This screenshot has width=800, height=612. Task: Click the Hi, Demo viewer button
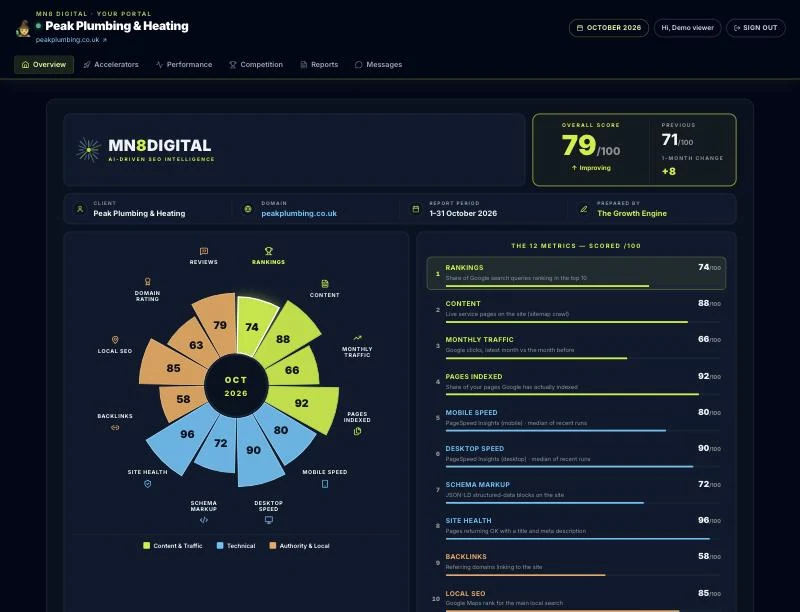[x=687, y=28]
